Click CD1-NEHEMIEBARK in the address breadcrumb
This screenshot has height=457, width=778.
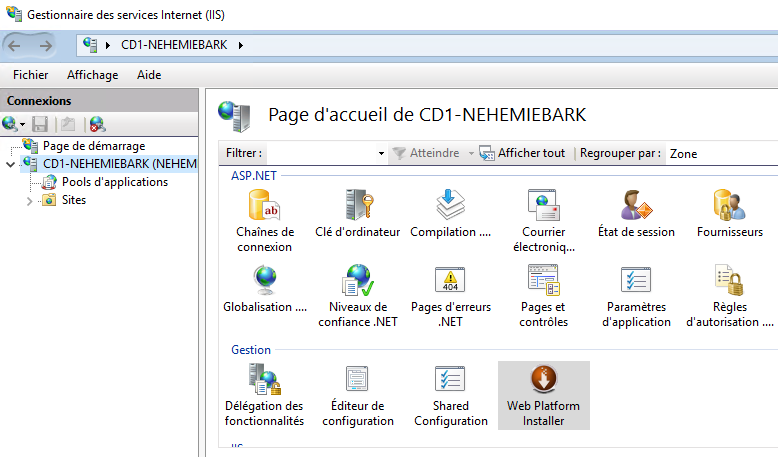coord(174,45)
